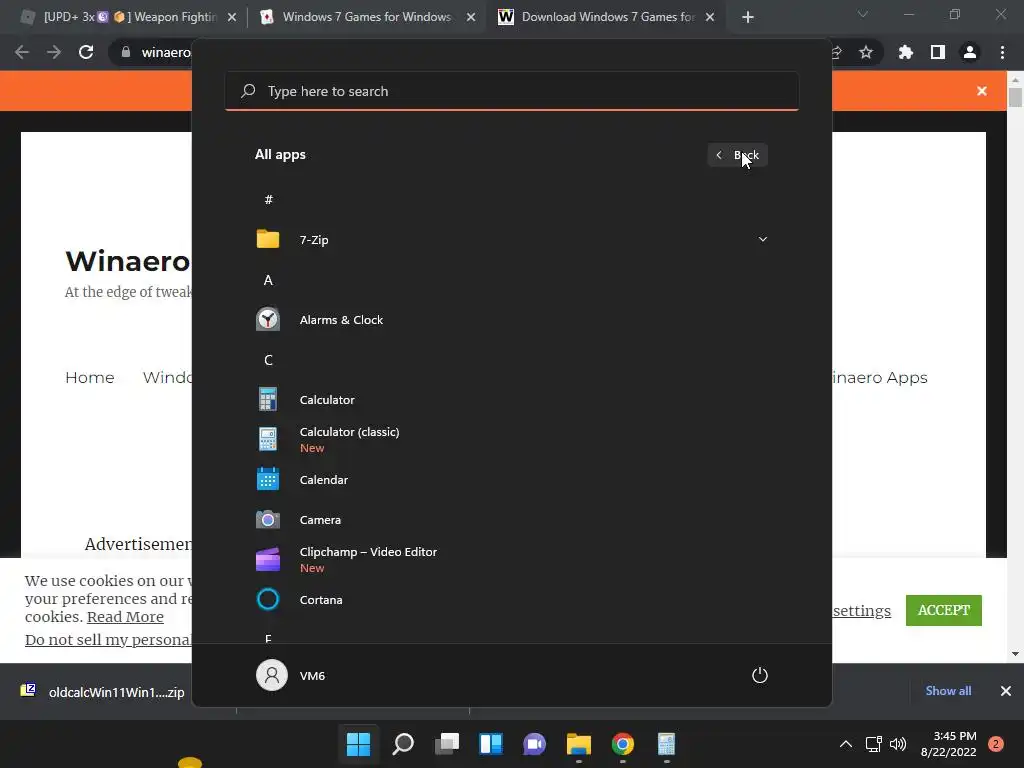Close the Weapon Fighting tab
1024x768 pixels.
point(232,17)
